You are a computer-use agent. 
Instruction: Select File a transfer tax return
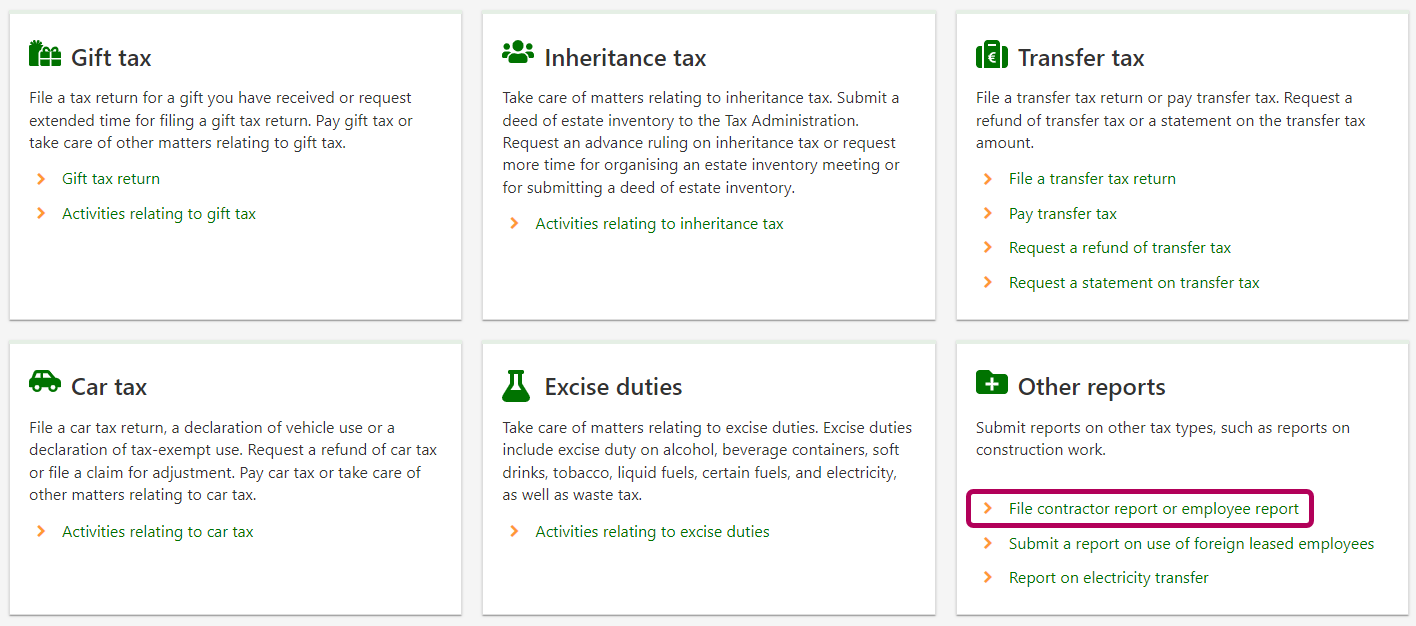tap(1092, 179)
